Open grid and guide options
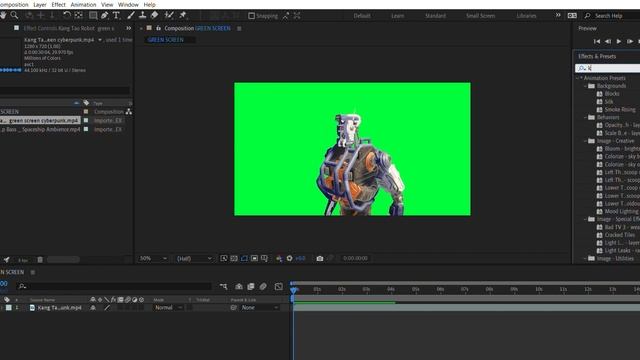Screen dimensions: 640x360 264,258
